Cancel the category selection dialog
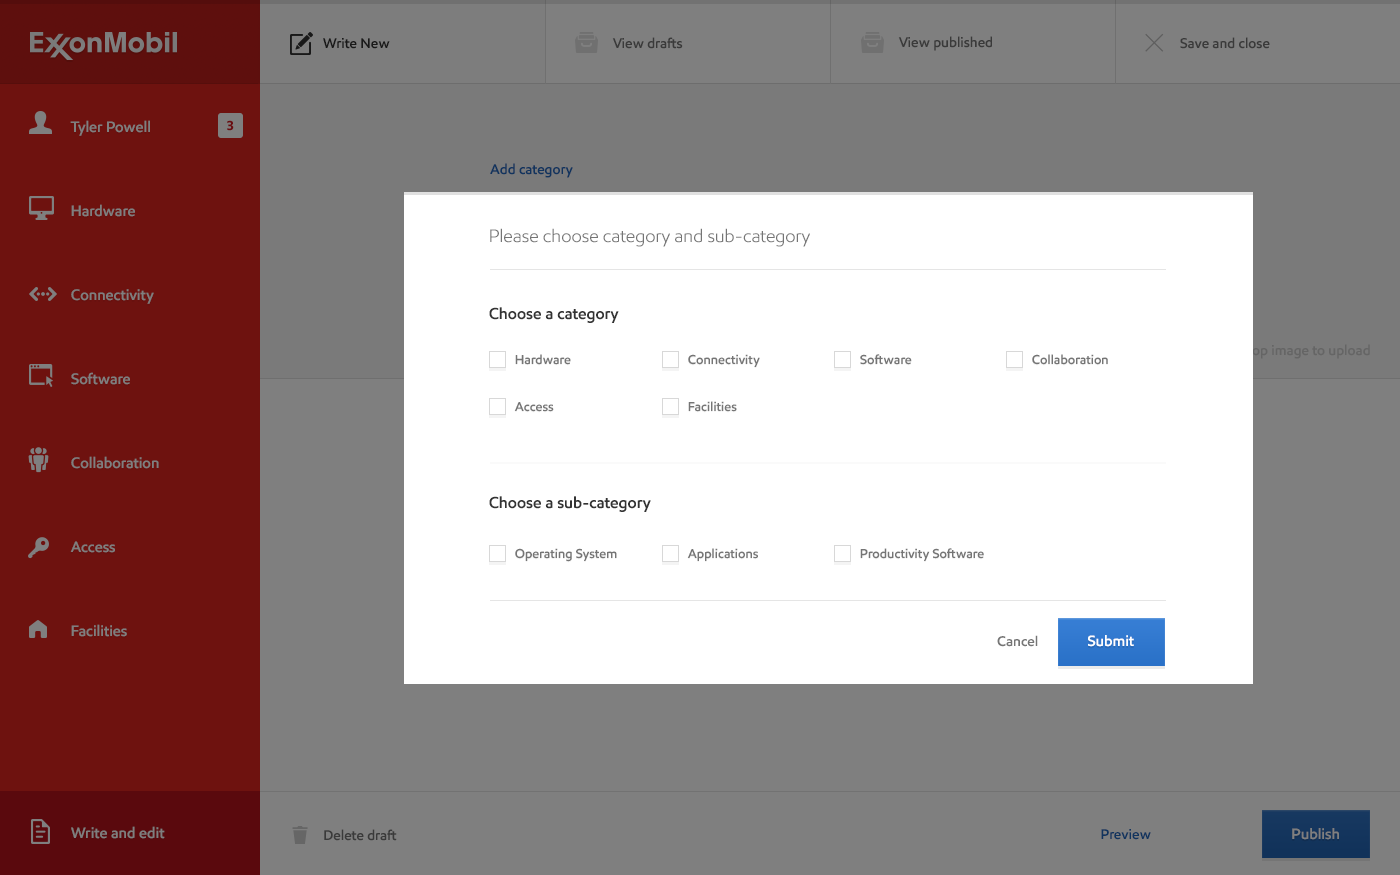Image resolution: width=1400 pixels, height=875 pixels. [1017, 642]
